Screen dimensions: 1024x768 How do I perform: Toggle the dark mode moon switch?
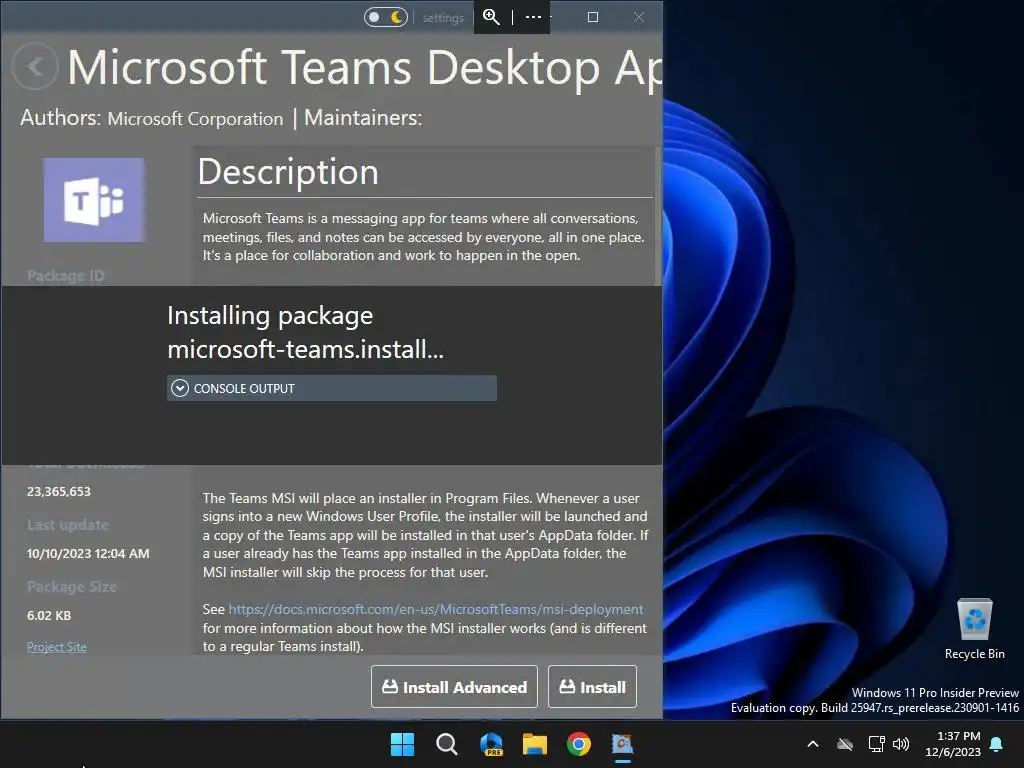[386, 17]
